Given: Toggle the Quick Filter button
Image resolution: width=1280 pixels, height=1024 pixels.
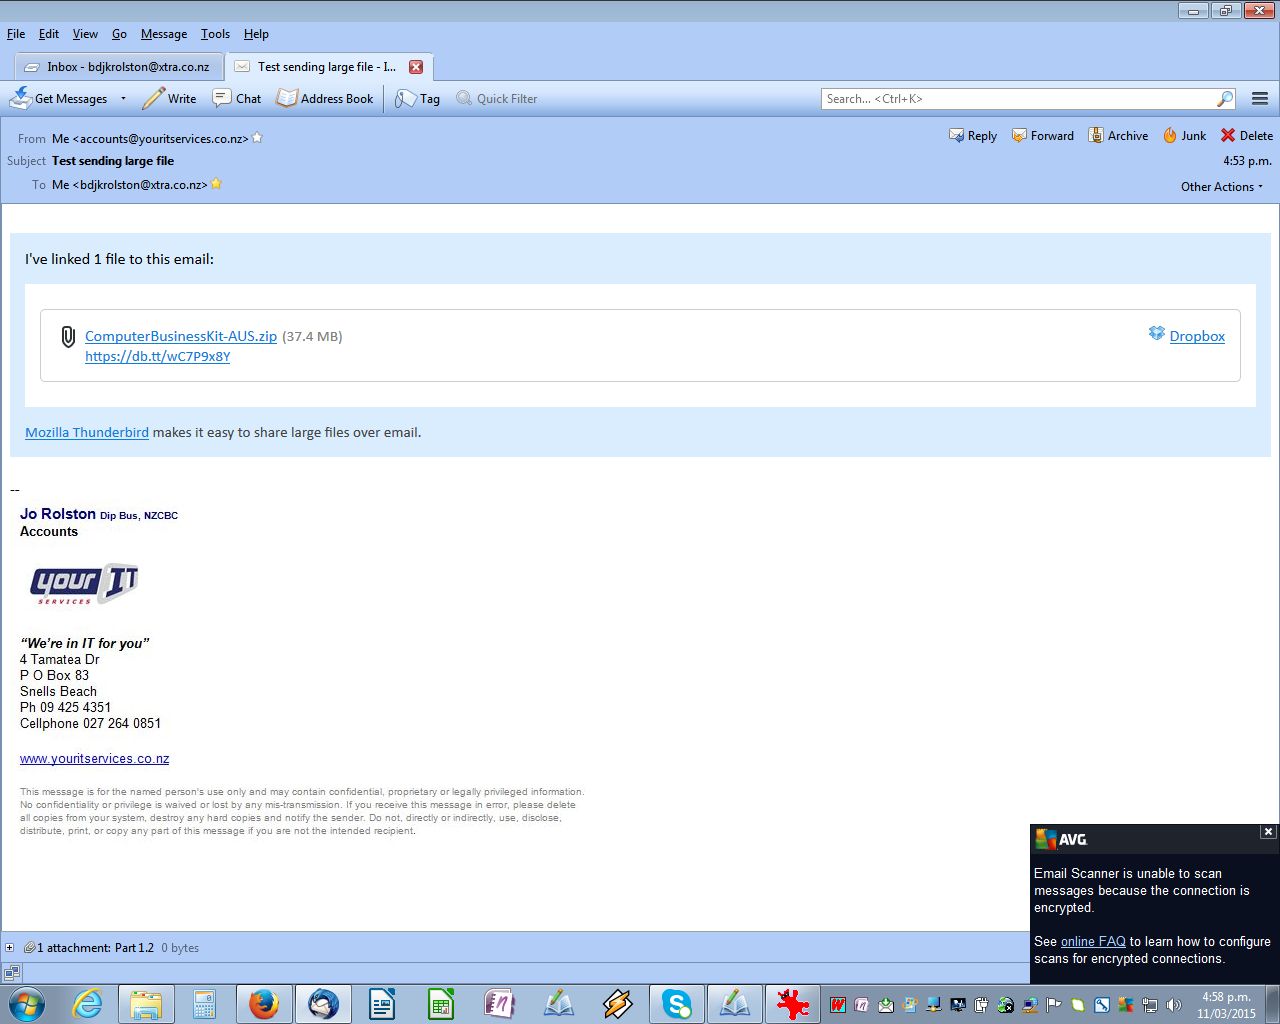Looking at the screenshot, I should point(497,99).
